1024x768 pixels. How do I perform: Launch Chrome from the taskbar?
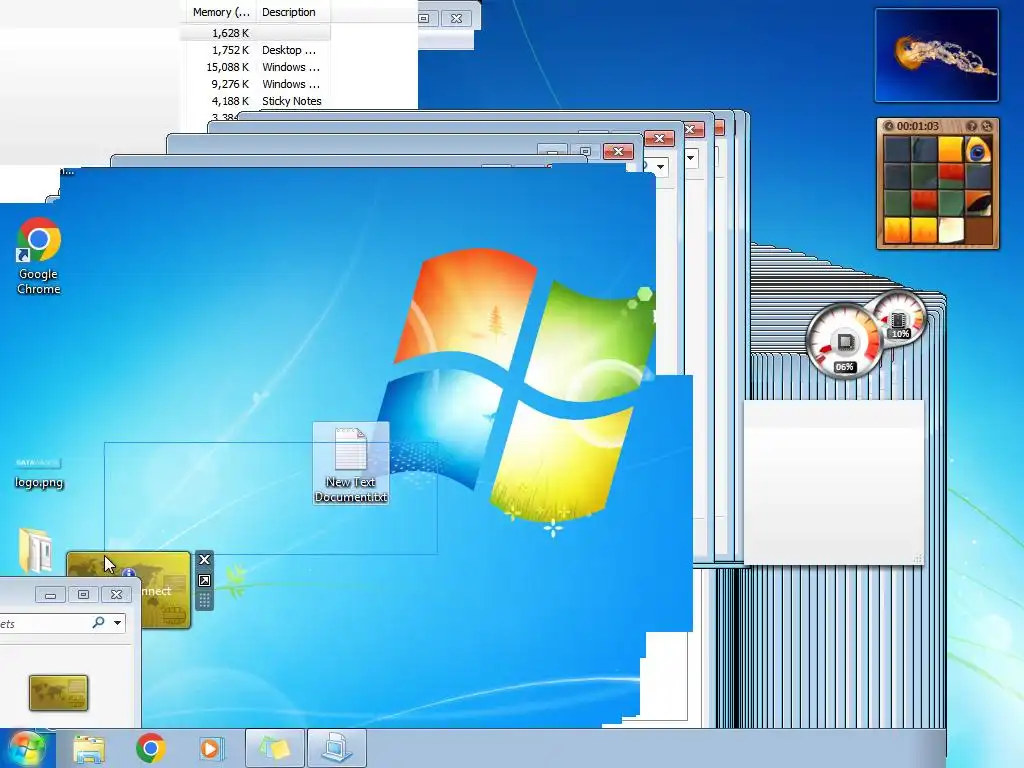pyautogui.click(x=150, y=748)
